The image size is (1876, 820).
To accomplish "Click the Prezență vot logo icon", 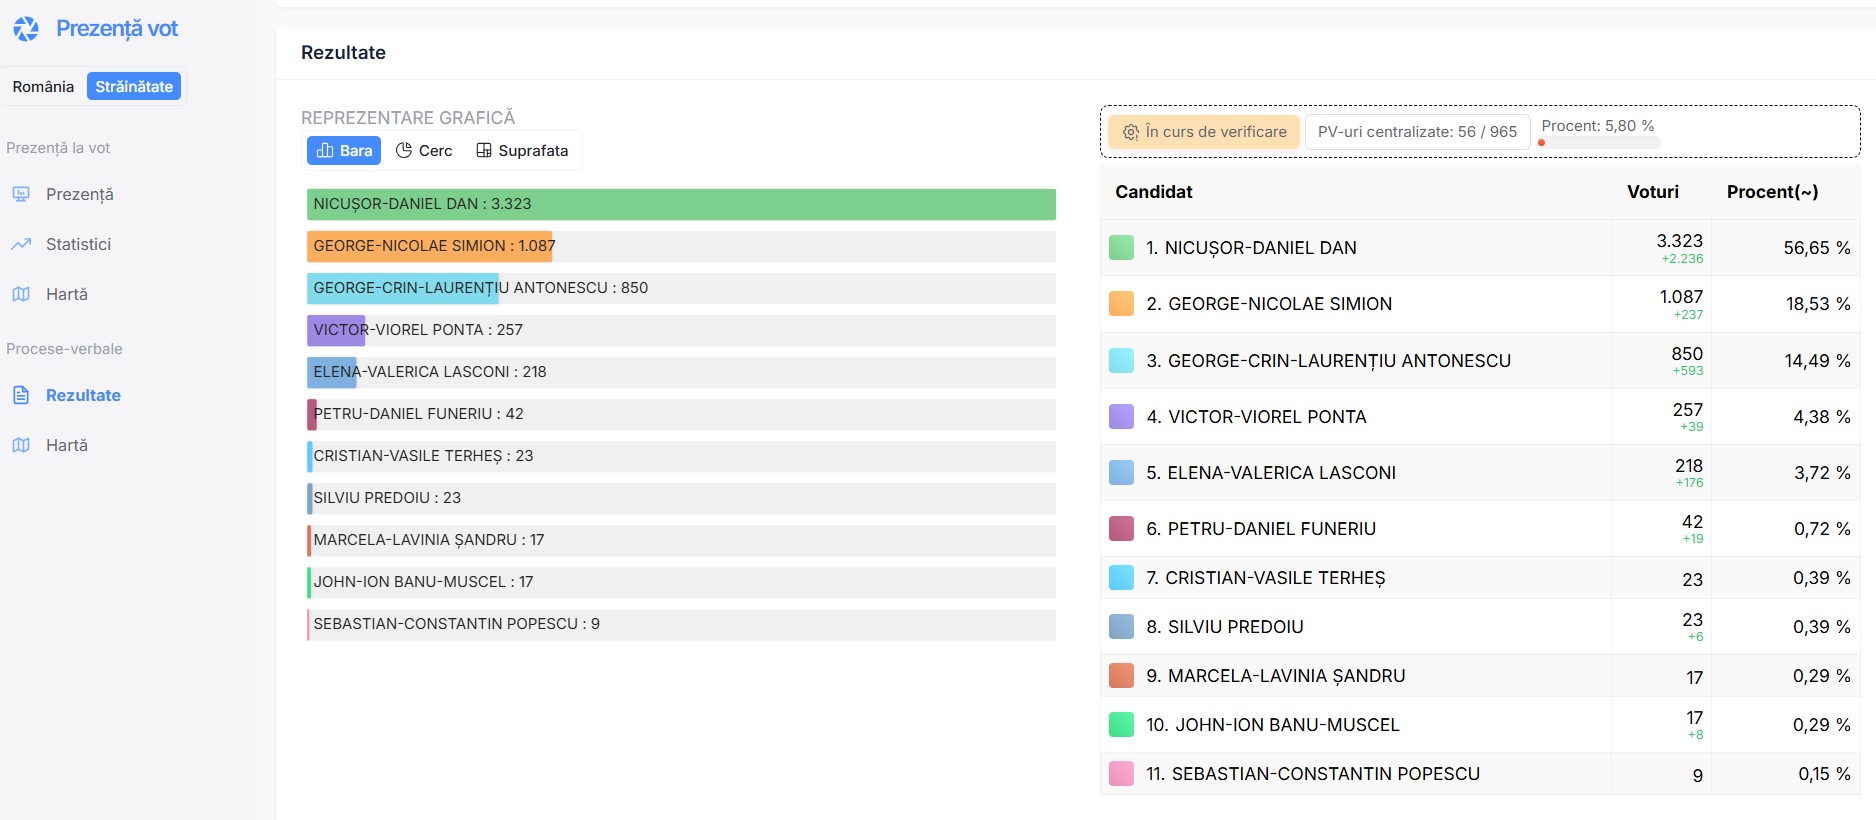I will (x=26, y=29).
